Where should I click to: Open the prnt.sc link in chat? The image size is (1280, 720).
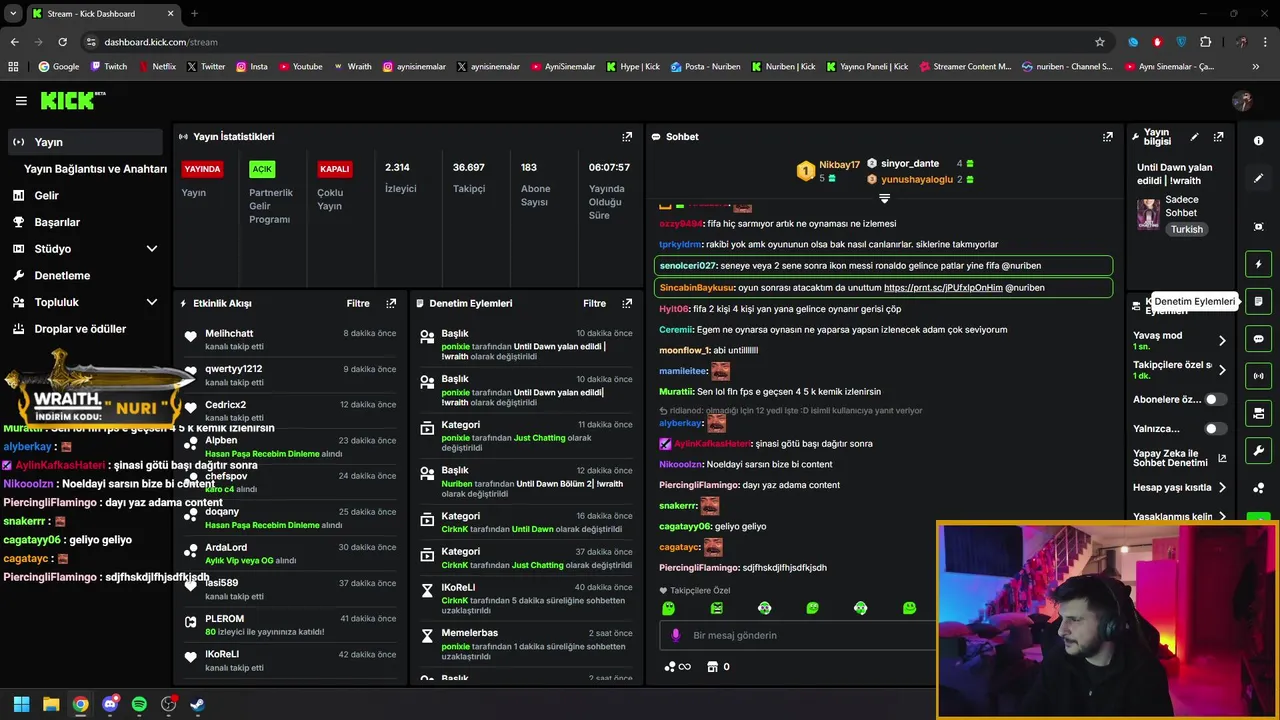pyautogui.click(x=943, y=288)
